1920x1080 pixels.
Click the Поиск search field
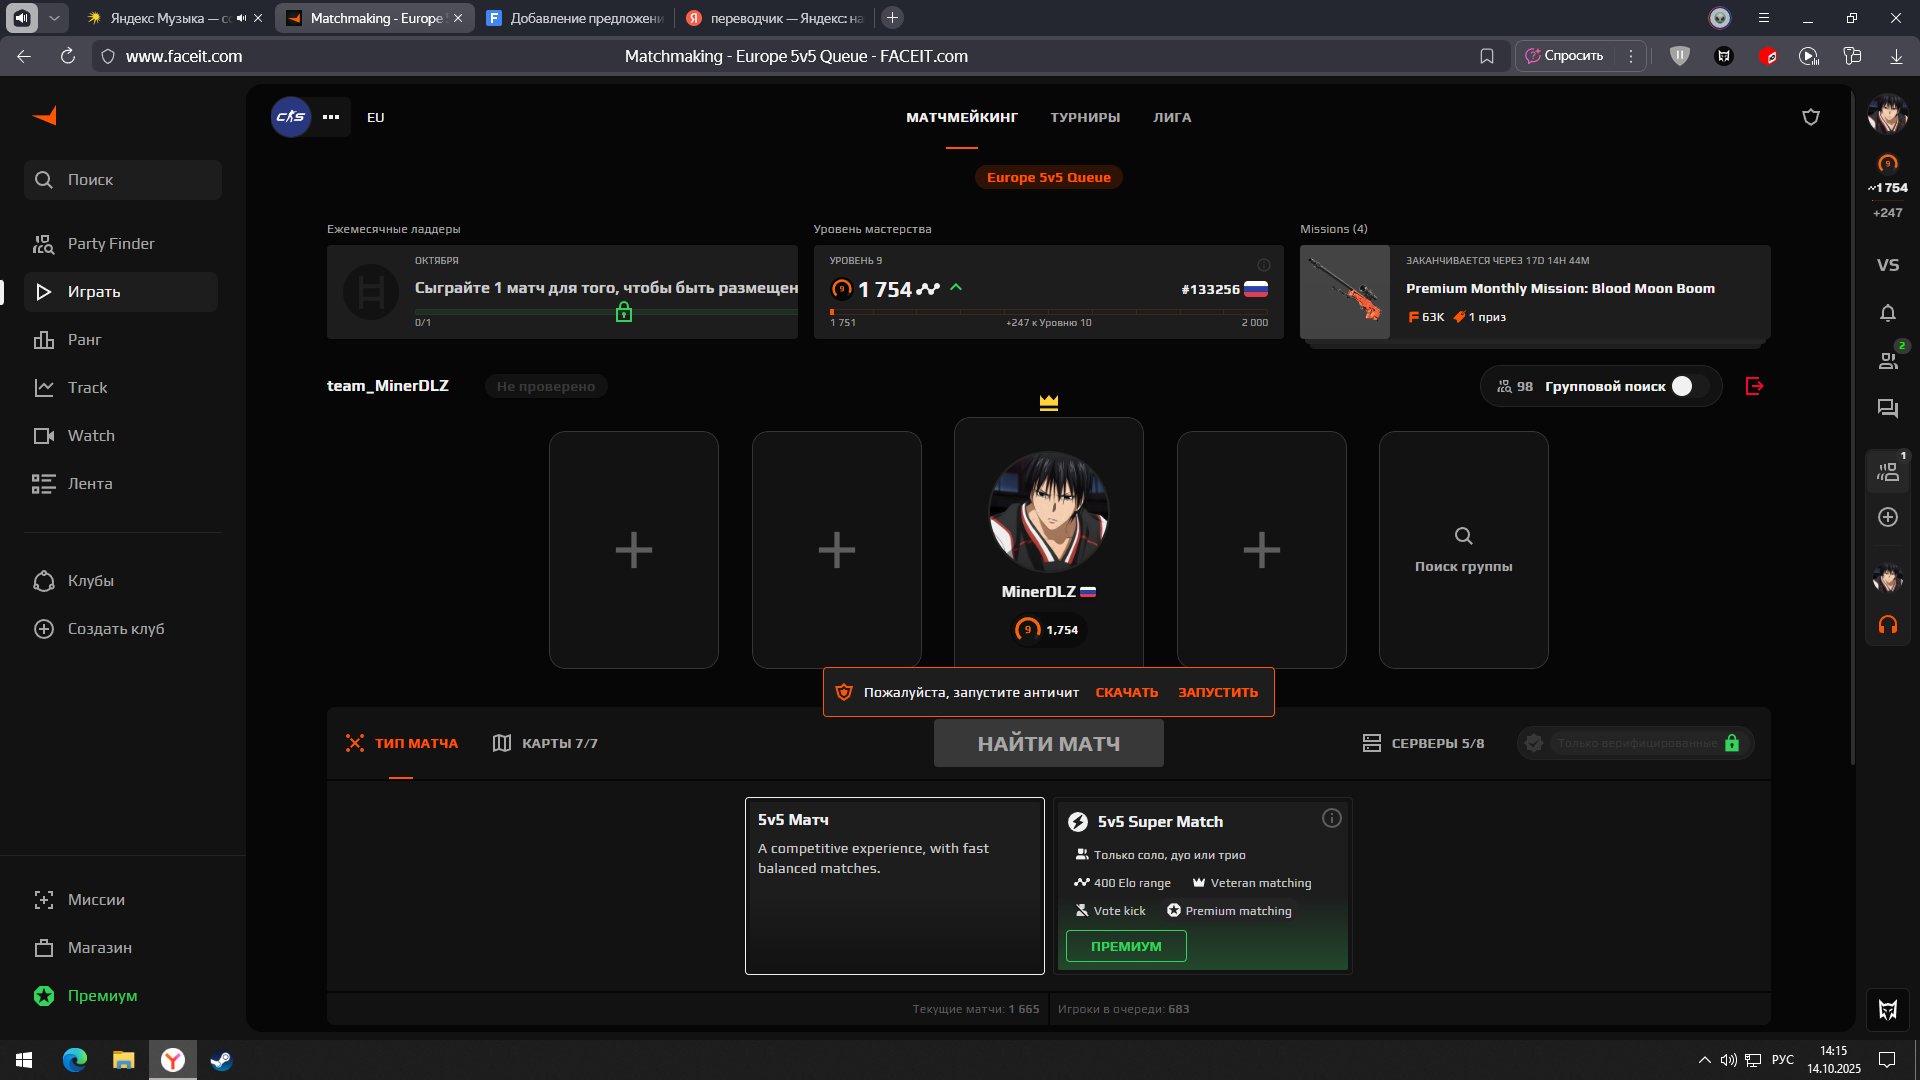pyautogui.click(x=123, y=180)
